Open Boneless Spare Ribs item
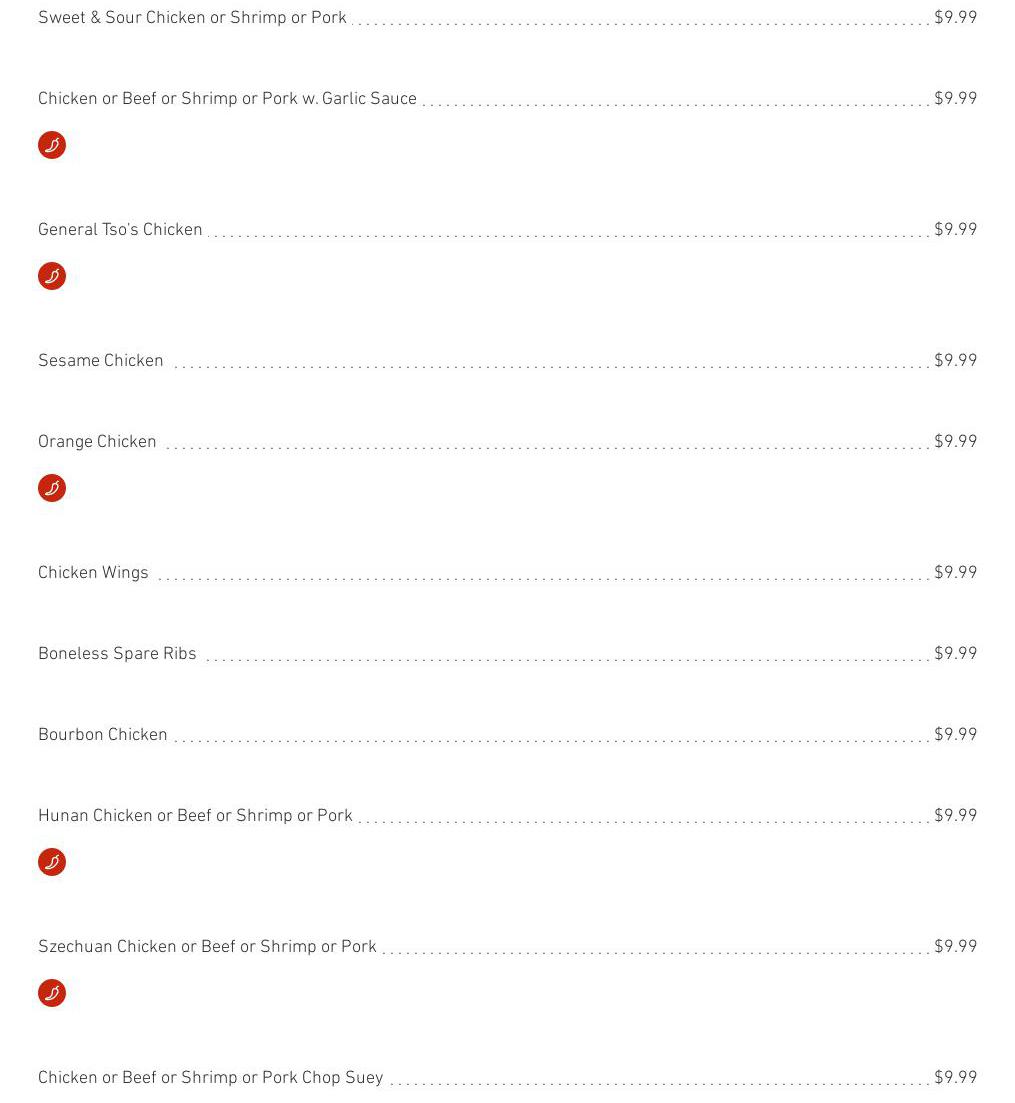 [x=117, y=654]
